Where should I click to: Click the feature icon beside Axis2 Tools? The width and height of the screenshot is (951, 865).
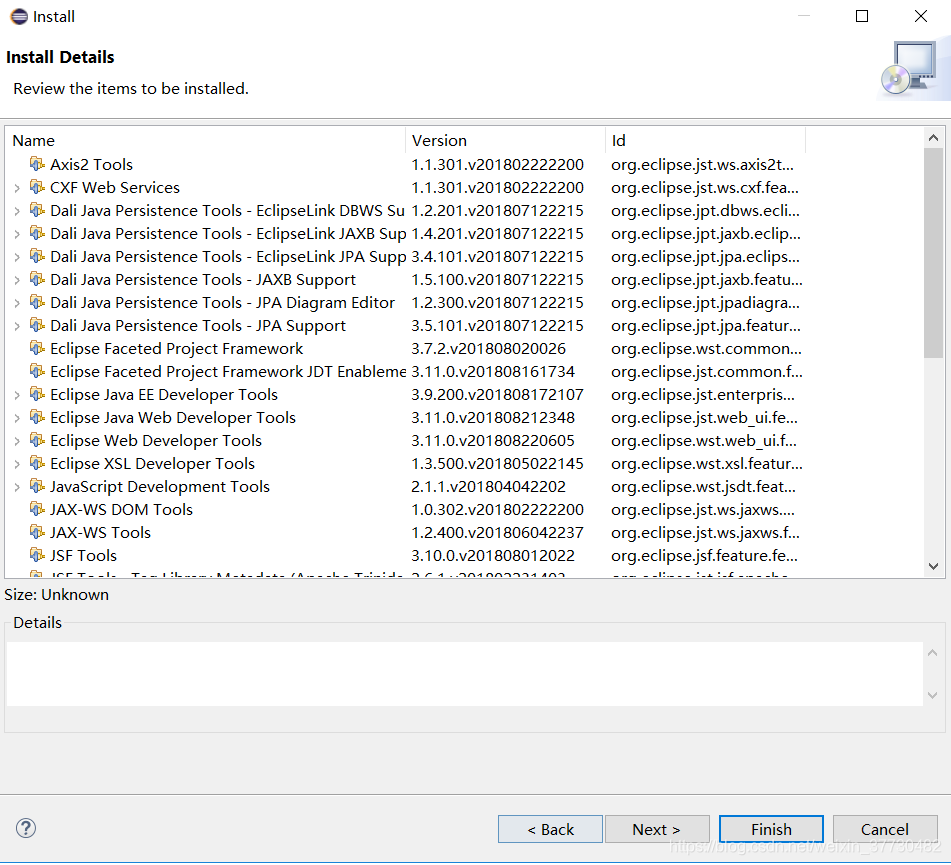37,164
